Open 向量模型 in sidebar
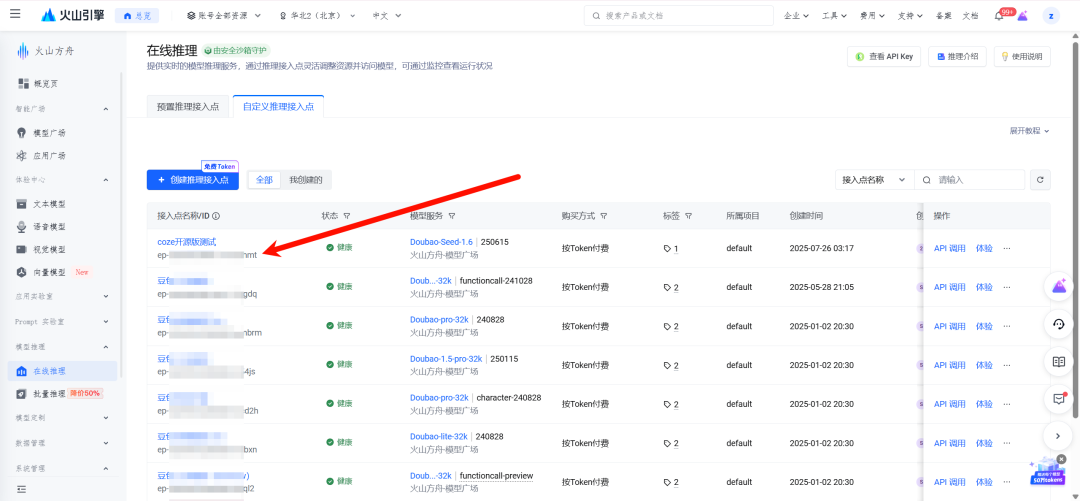 click(x=52, y=272)
